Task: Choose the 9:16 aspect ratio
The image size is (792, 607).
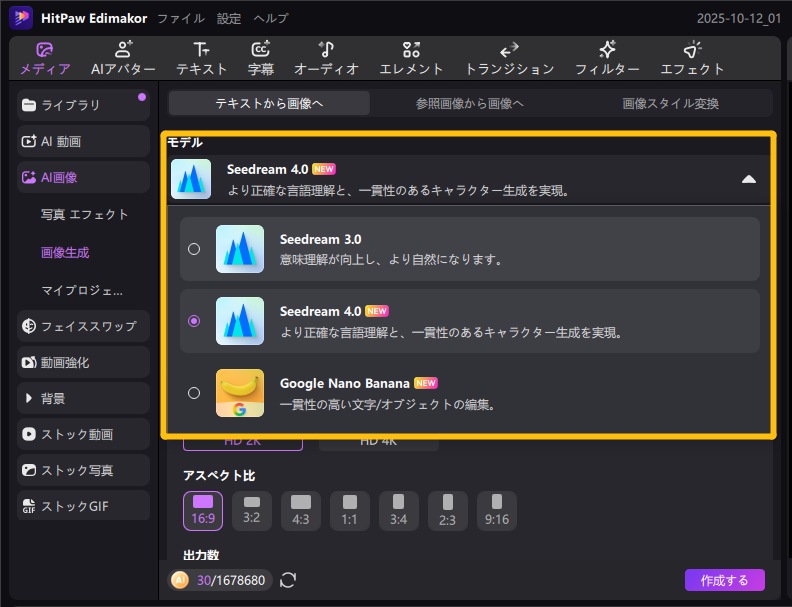Action: 497,511
